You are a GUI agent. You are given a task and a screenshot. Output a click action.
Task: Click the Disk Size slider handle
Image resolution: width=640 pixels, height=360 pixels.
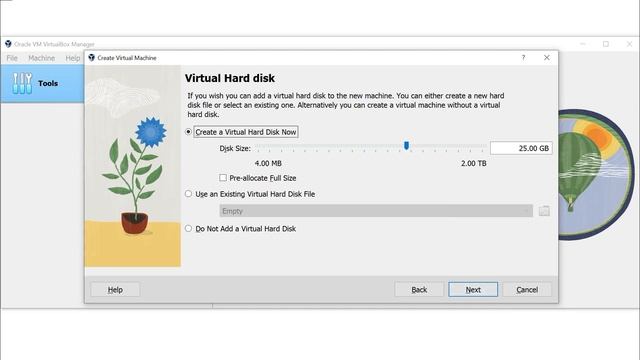pyautogui.click(x=406, y=146)
